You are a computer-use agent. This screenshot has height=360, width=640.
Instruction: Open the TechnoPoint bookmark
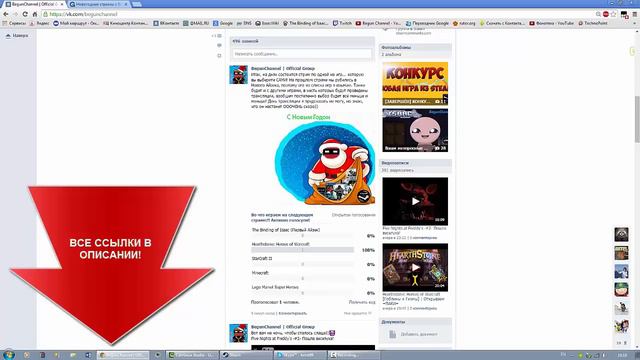point(593,23)
